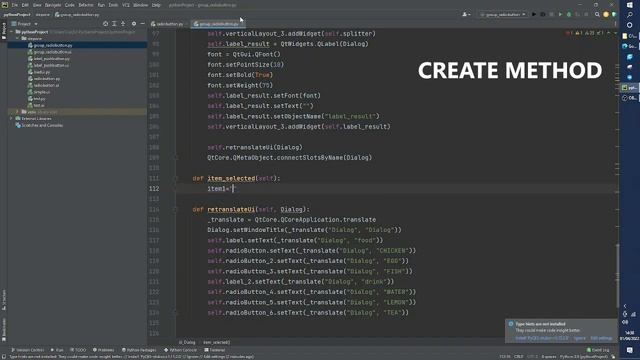
Task: Expand External Libraries node
Action: point(12,118)
